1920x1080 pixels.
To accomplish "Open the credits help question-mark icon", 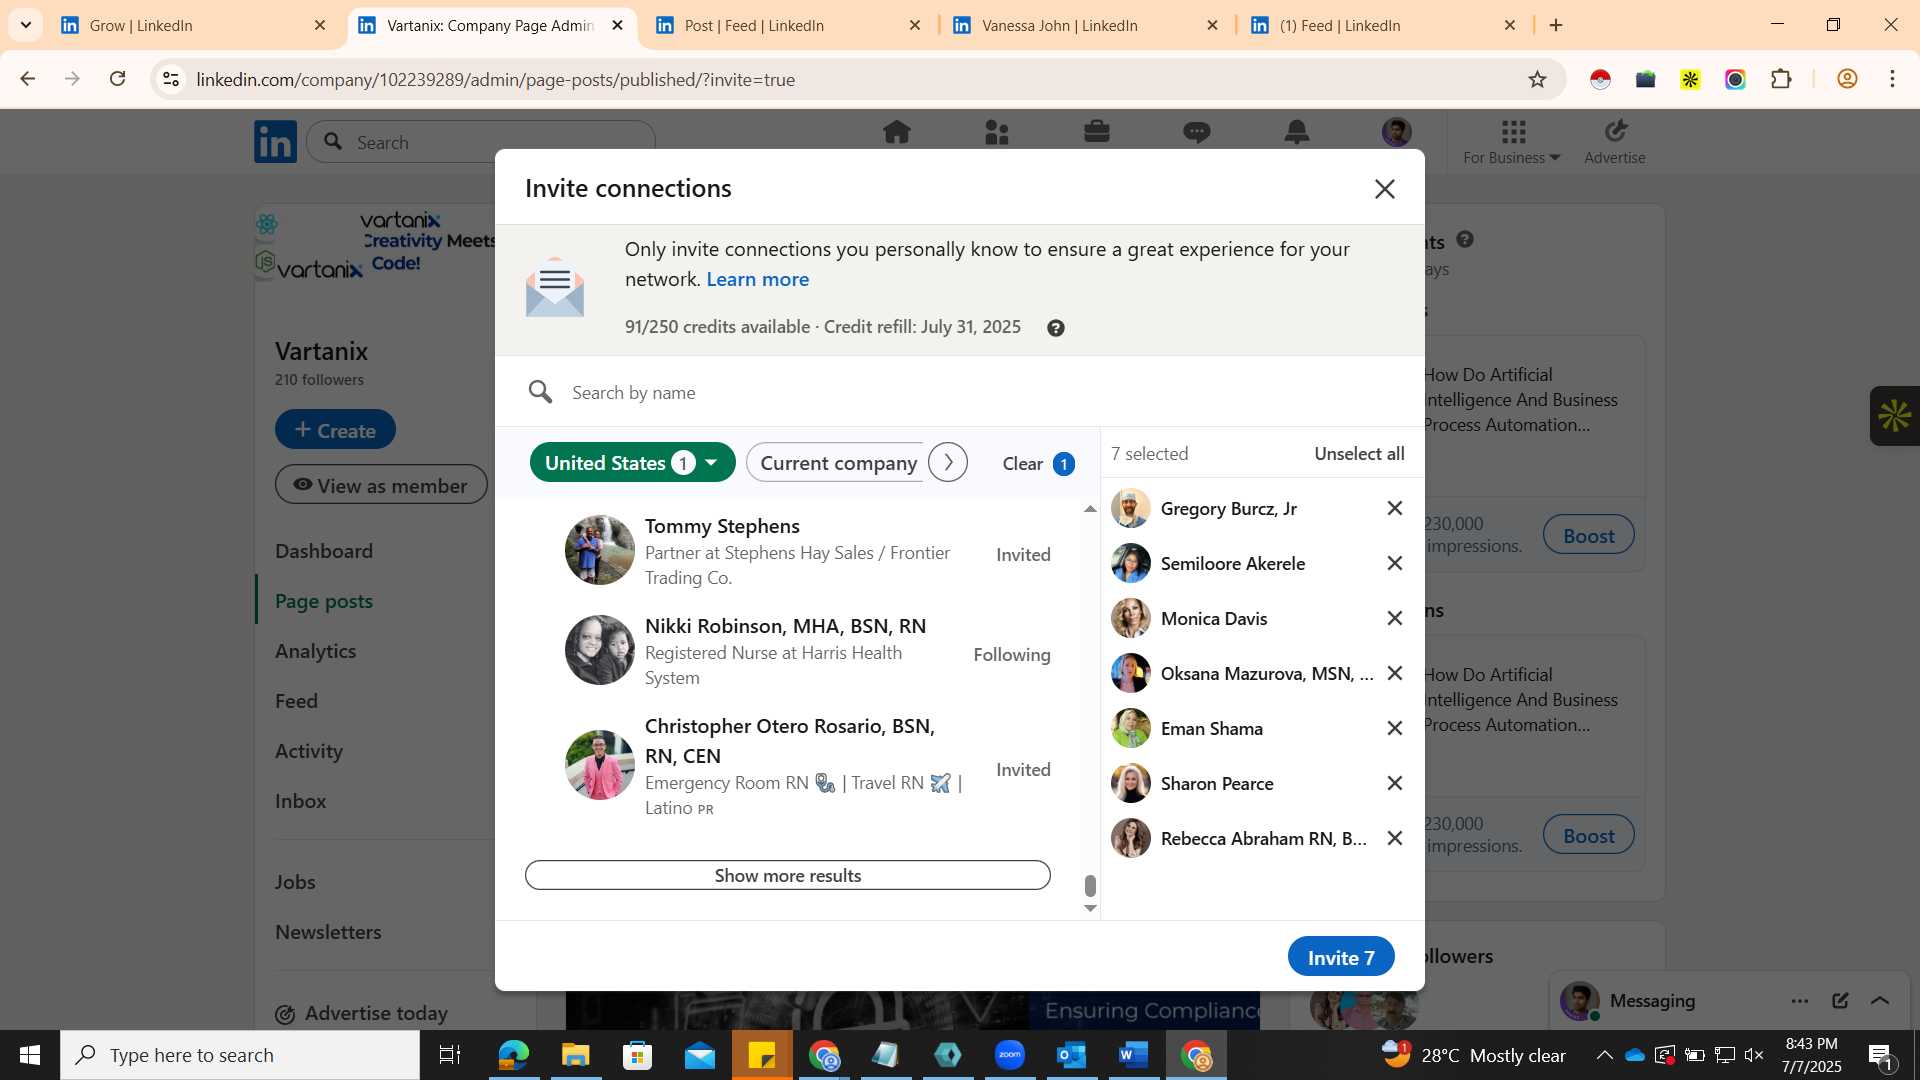I will pyautogui.click(x=1055, y=328).
